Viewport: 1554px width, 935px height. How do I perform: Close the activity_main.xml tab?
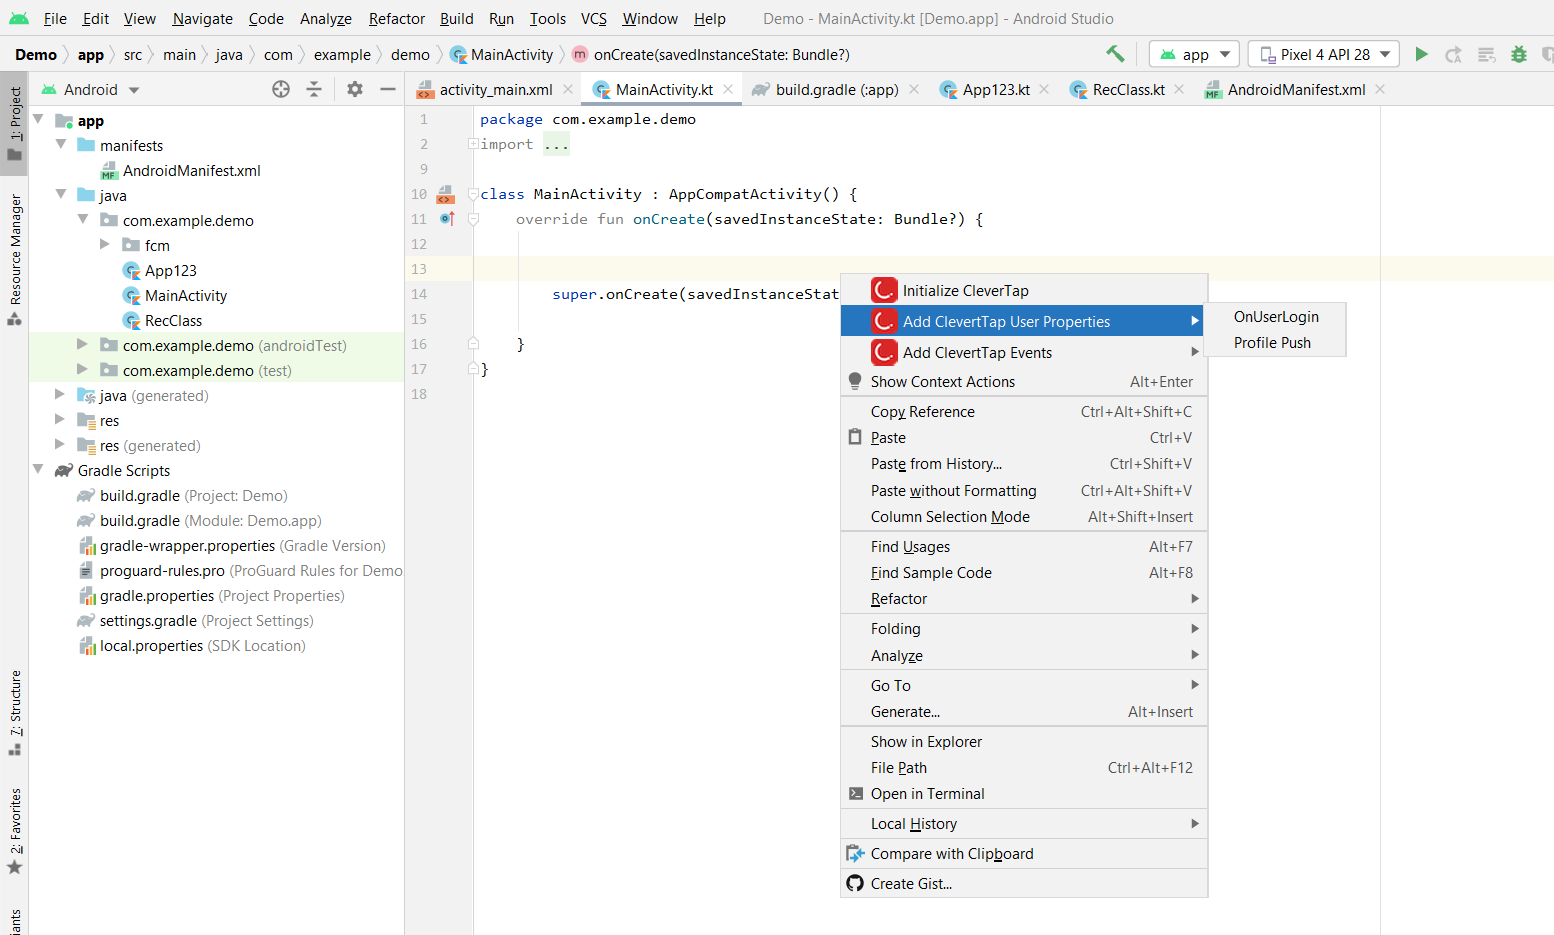[x=568, y=89]
